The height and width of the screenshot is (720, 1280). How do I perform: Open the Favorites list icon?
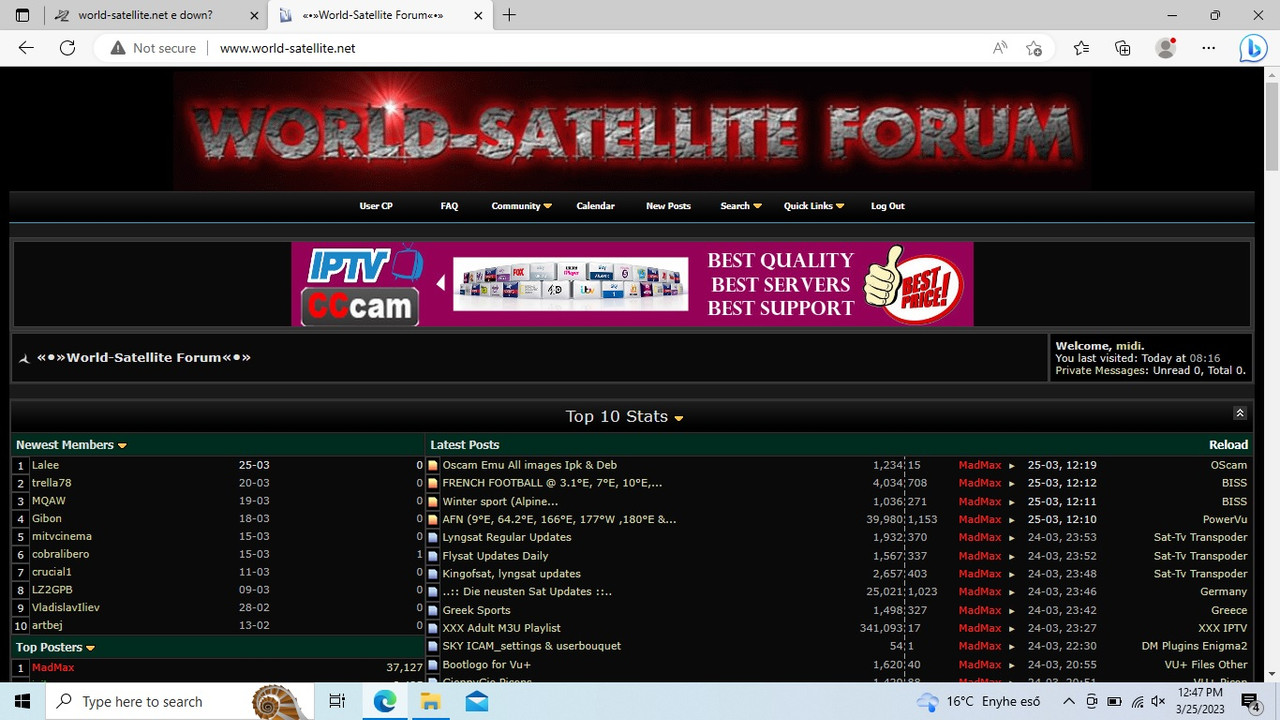coord(1081,48)
